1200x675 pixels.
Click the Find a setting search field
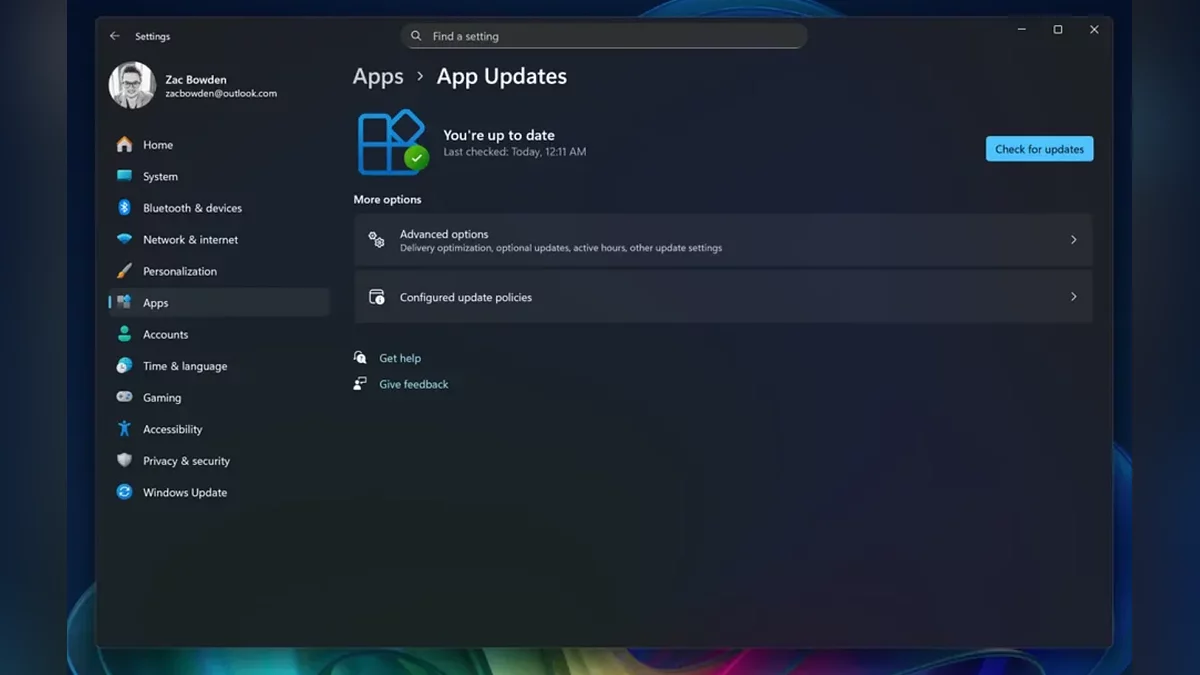click(x=604, y=36)
